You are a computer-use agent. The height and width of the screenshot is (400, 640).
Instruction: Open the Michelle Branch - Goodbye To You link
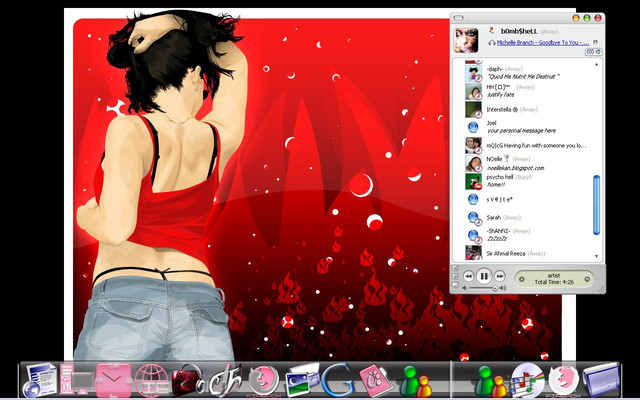543,42
